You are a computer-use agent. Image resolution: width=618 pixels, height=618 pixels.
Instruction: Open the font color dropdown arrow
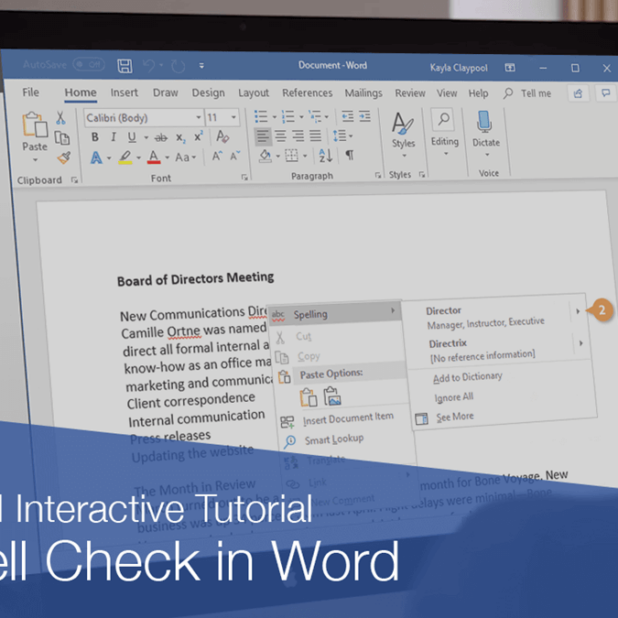click(167, 158)
